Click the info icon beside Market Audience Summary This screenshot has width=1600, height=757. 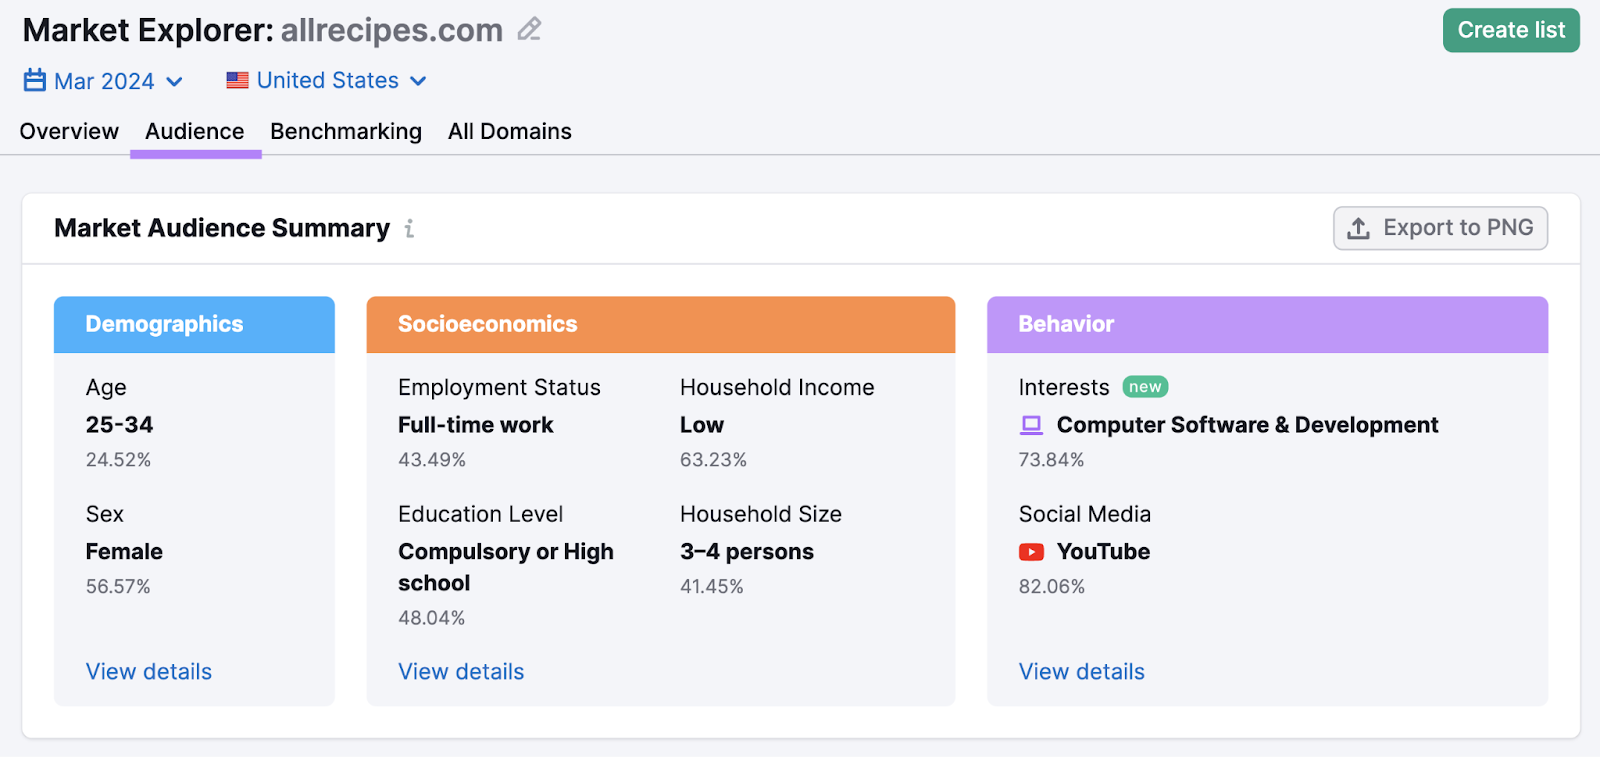pyautogui.click(x=409, y=229)
